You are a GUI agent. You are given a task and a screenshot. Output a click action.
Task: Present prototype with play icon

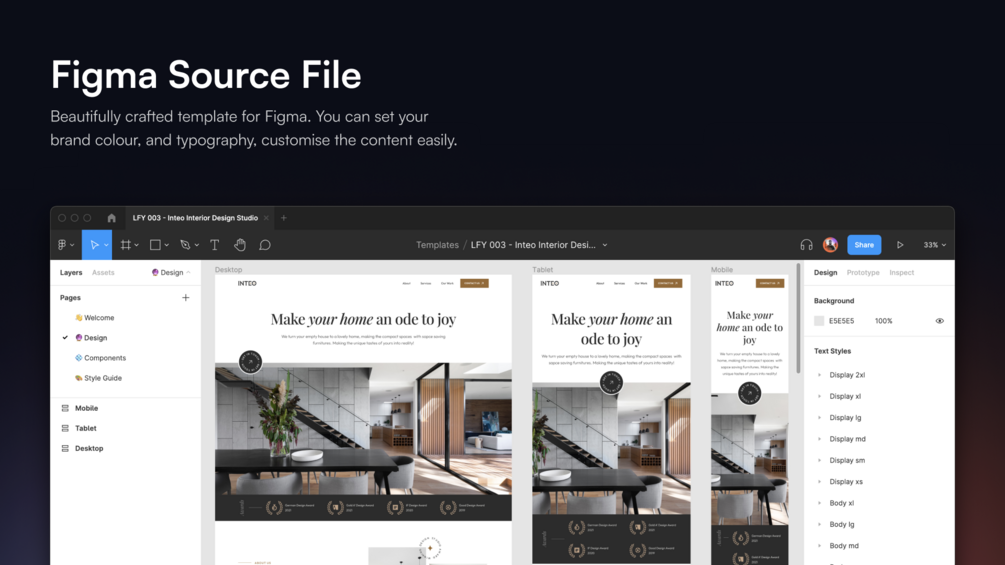click(x=900, y=245)
